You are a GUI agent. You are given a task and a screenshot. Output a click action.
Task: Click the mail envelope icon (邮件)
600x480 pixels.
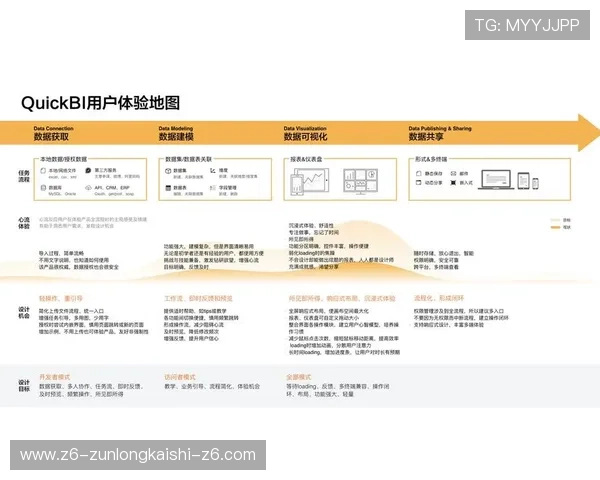click(453, 173)
